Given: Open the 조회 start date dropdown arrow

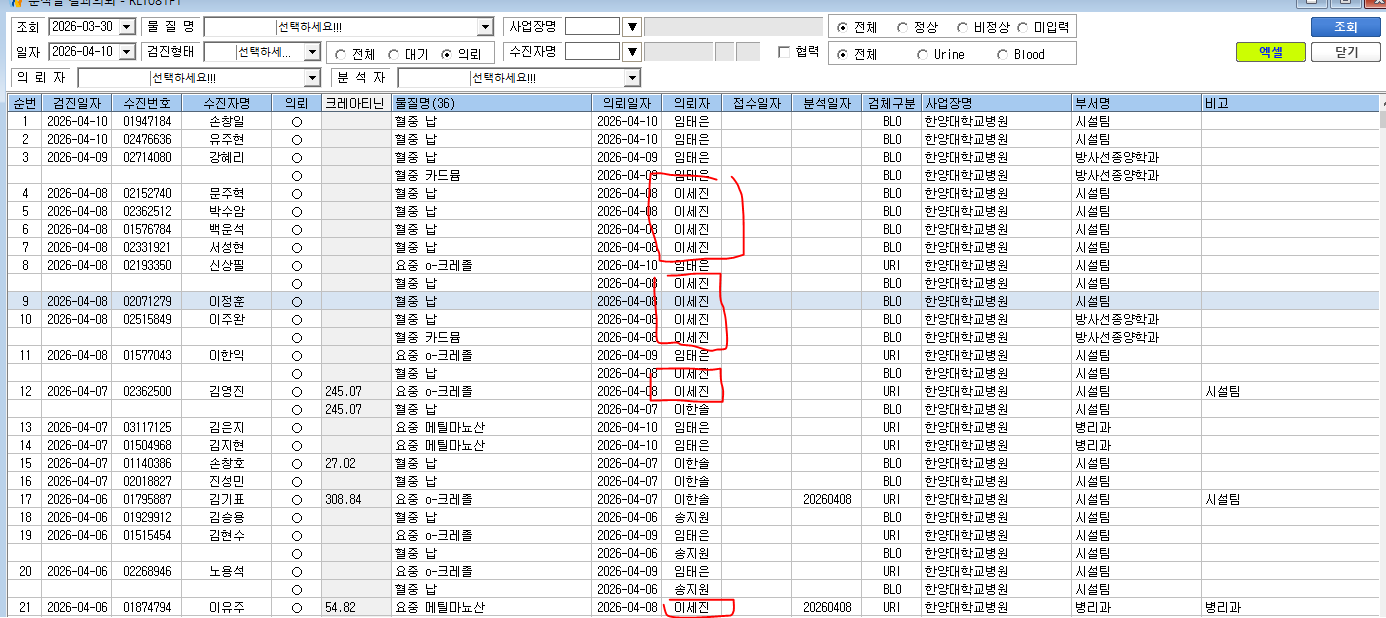Looking at the screenshot, I should point(126,27).
